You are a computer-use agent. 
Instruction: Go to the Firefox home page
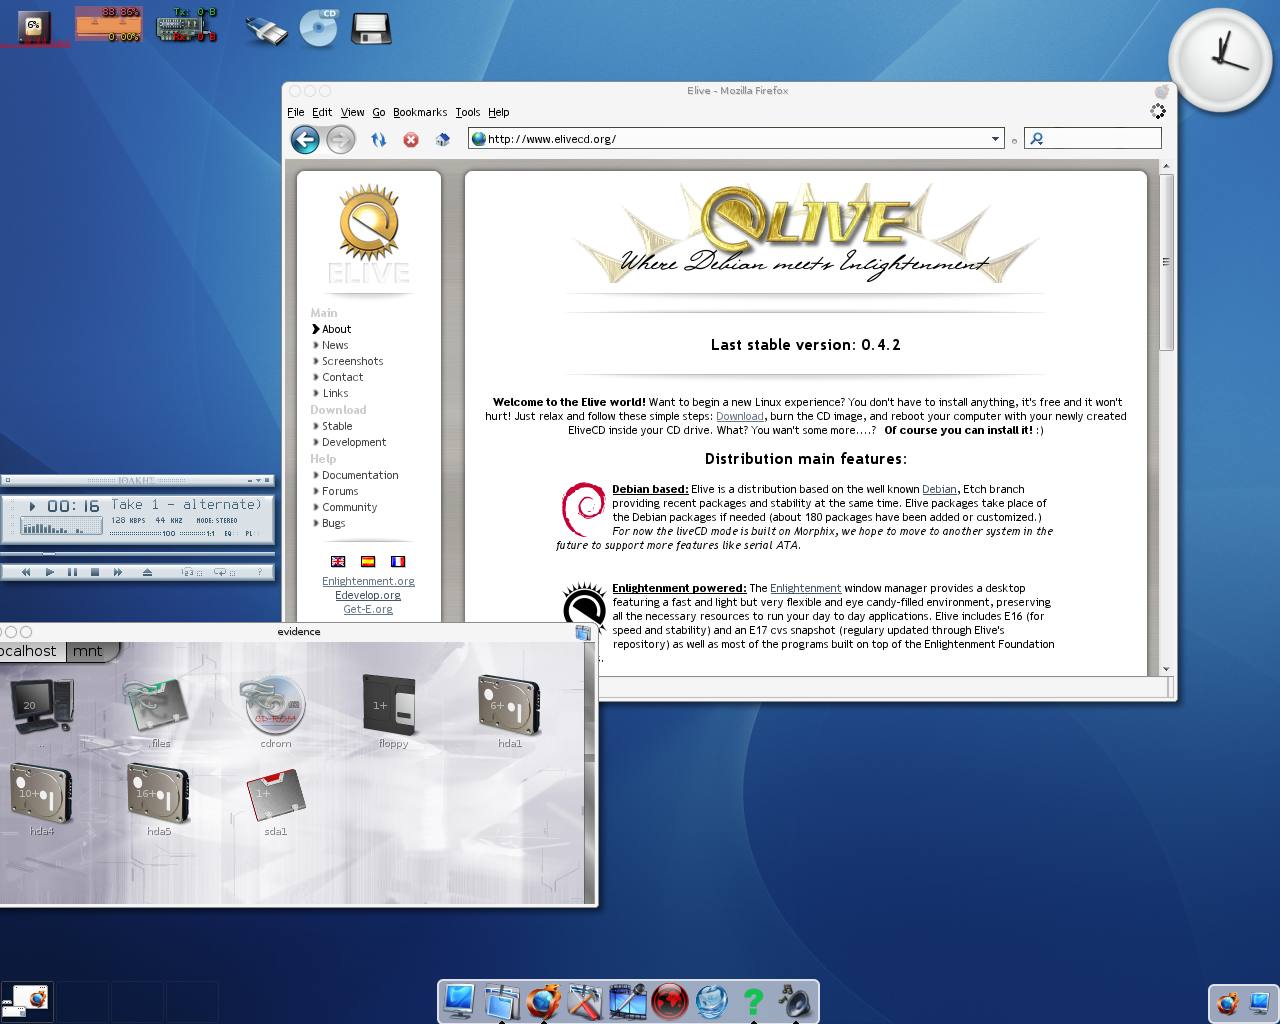[442, 139]
